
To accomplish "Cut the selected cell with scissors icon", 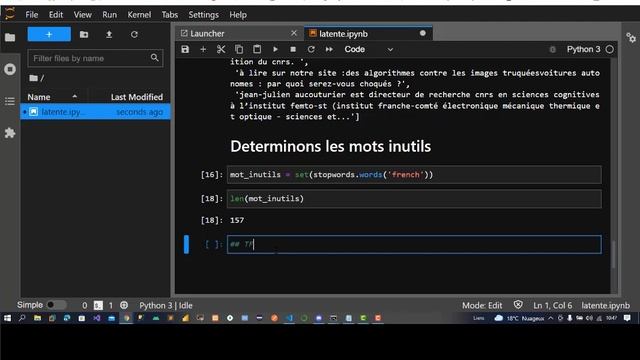I will 221,49.
